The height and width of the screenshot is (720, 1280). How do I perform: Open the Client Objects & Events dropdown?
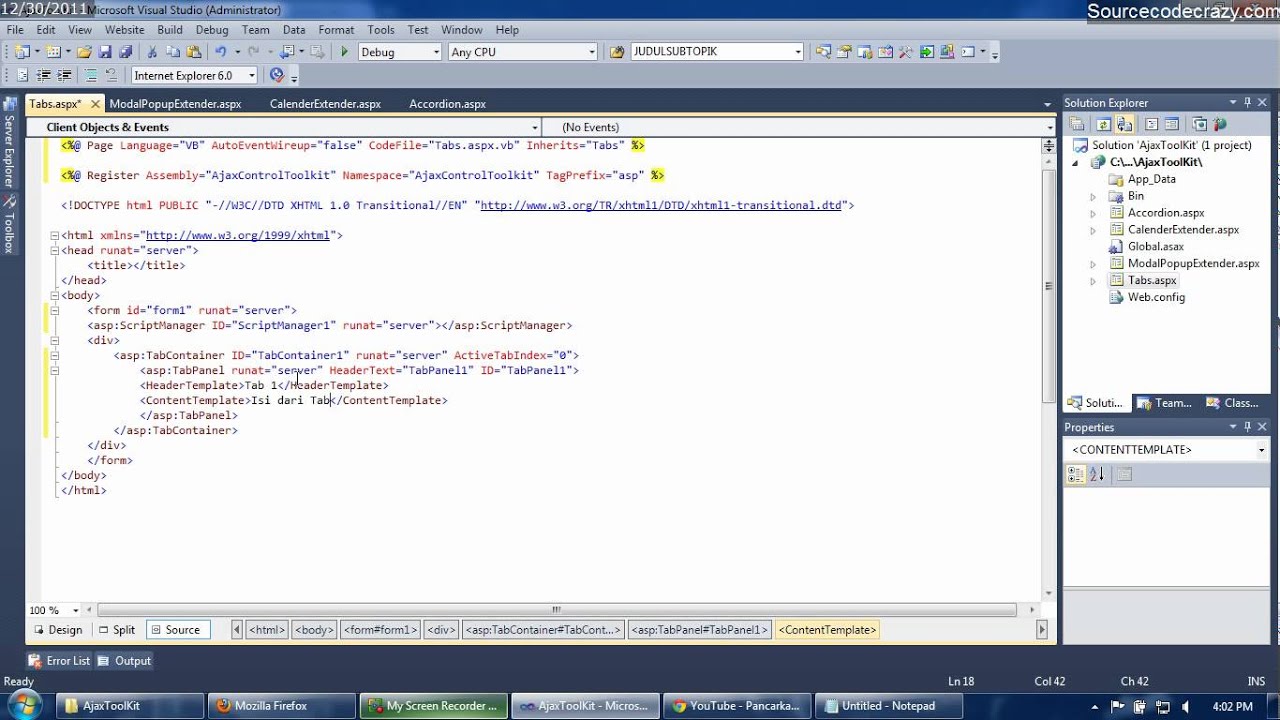[x=535, y=127]
